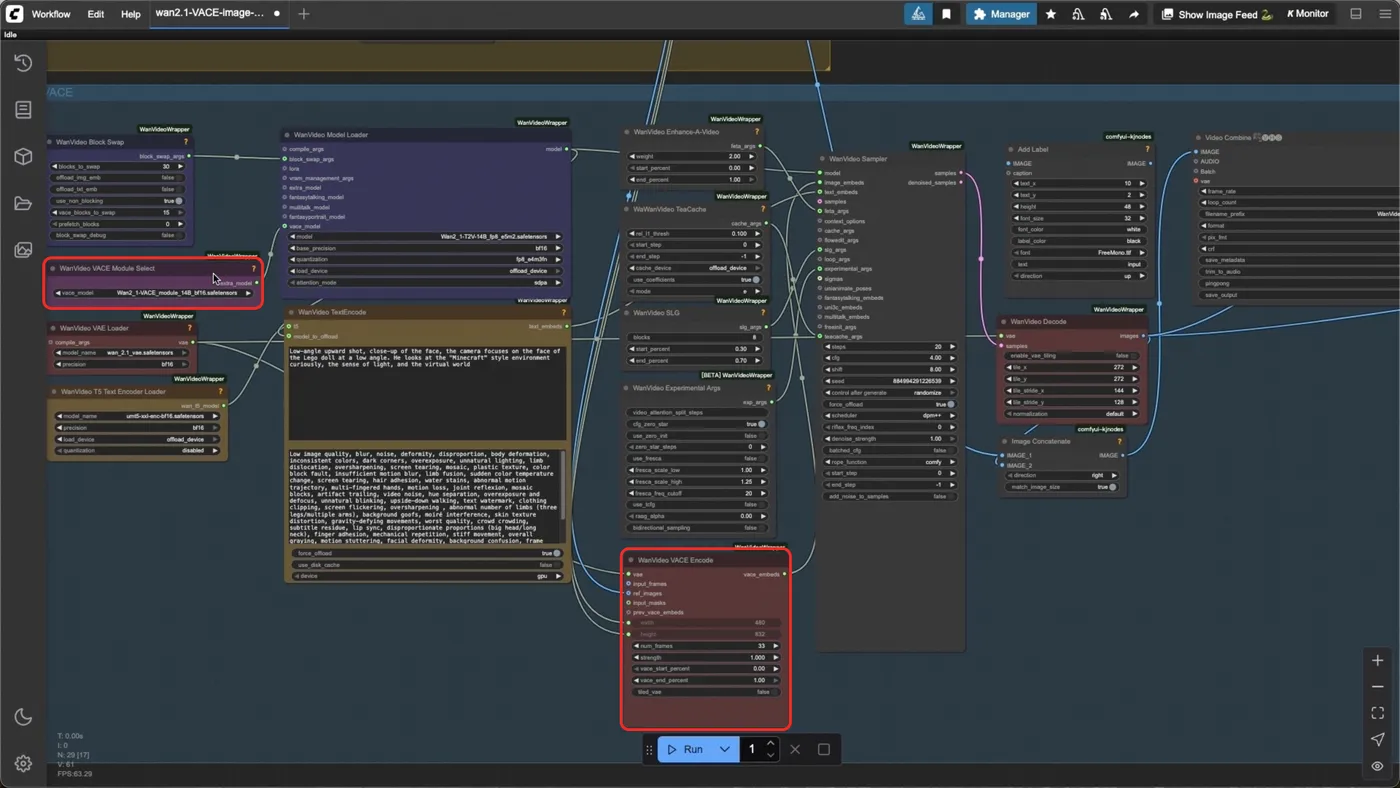Click the share arrow icon in toolbar
The image size is (1400, 788).
coord(1133,14)
